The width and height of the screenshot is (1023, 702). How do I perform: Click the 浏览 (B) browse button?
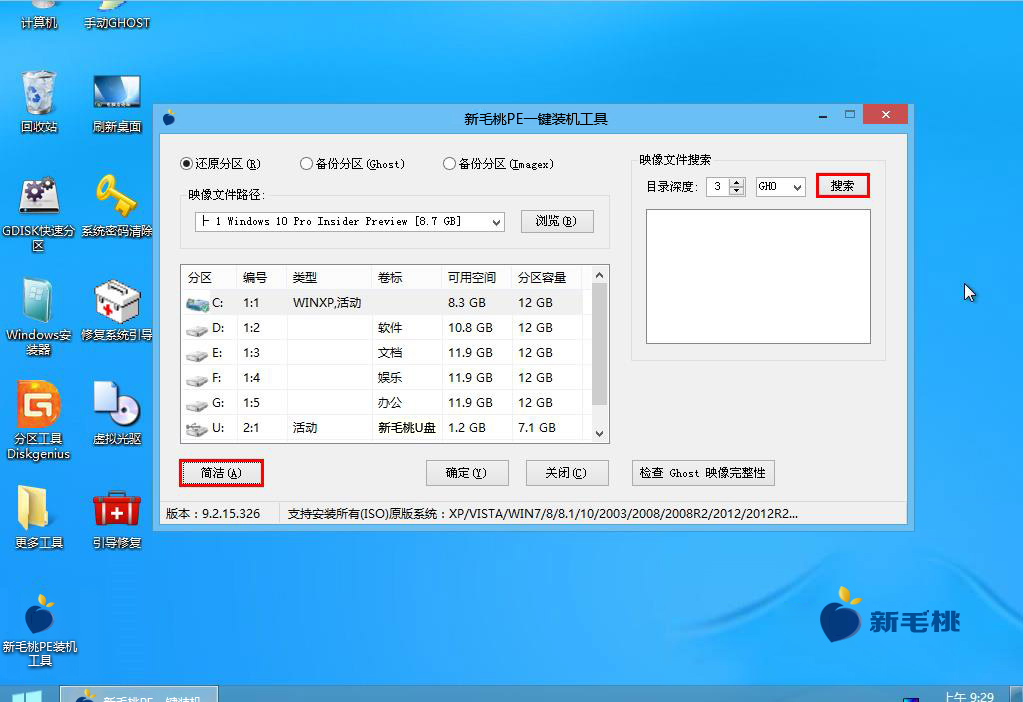(557, 221)
